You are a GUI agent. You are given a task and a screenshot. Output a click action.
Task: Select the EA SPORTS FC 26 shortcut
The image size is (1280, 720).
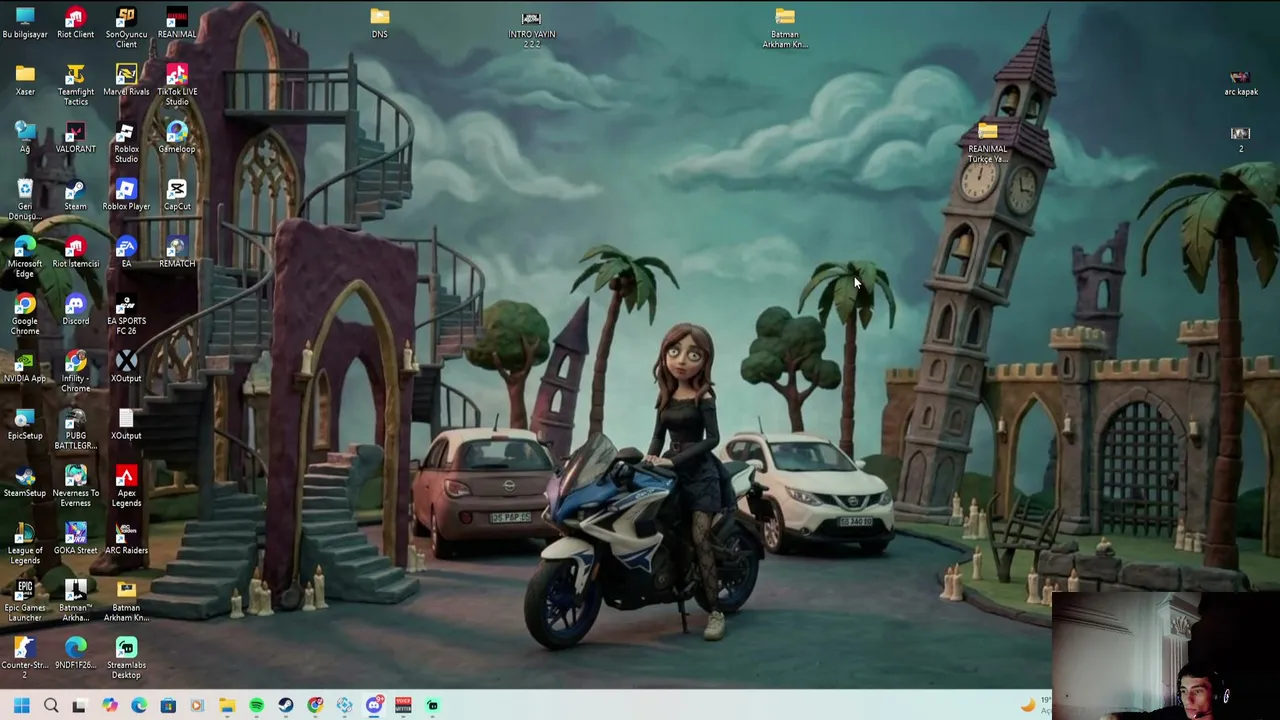click(x=126, y=314)
